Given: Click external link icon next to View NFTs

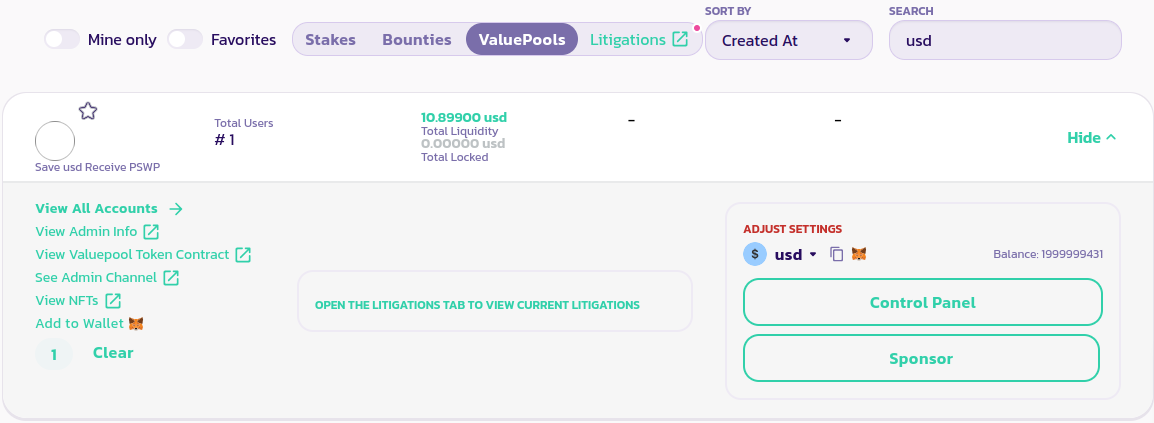Looking at the screenshot, I should pos(113,300).
